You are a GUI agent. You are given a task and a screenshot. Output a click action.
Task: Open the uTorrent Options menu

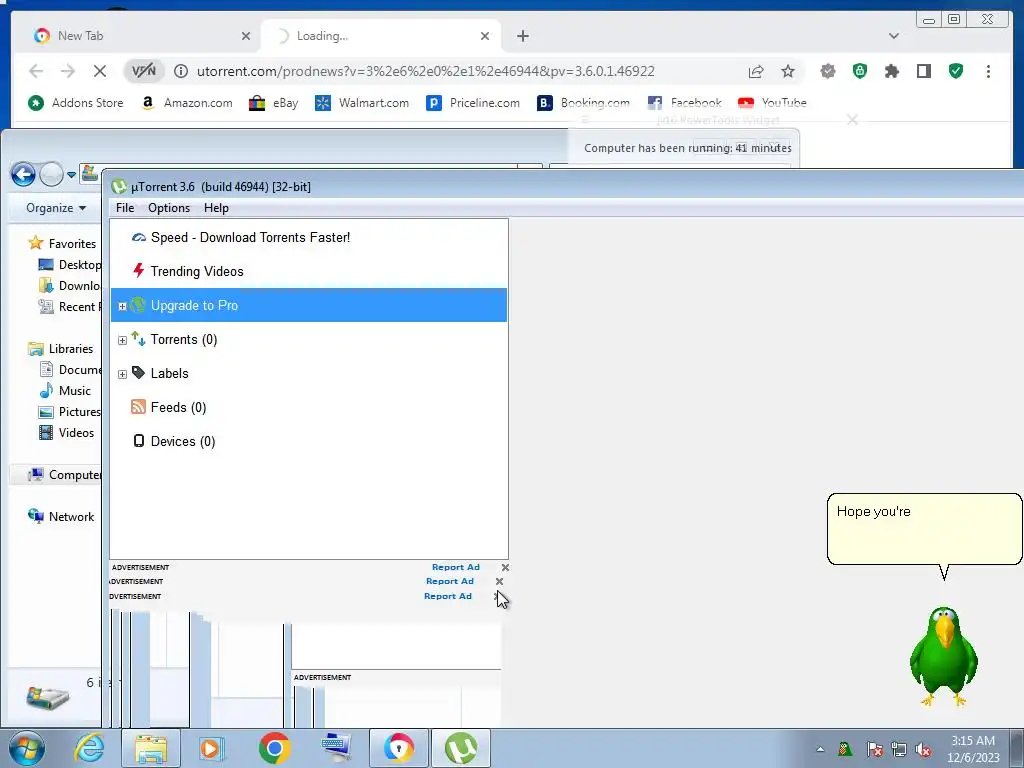[168, 208]
